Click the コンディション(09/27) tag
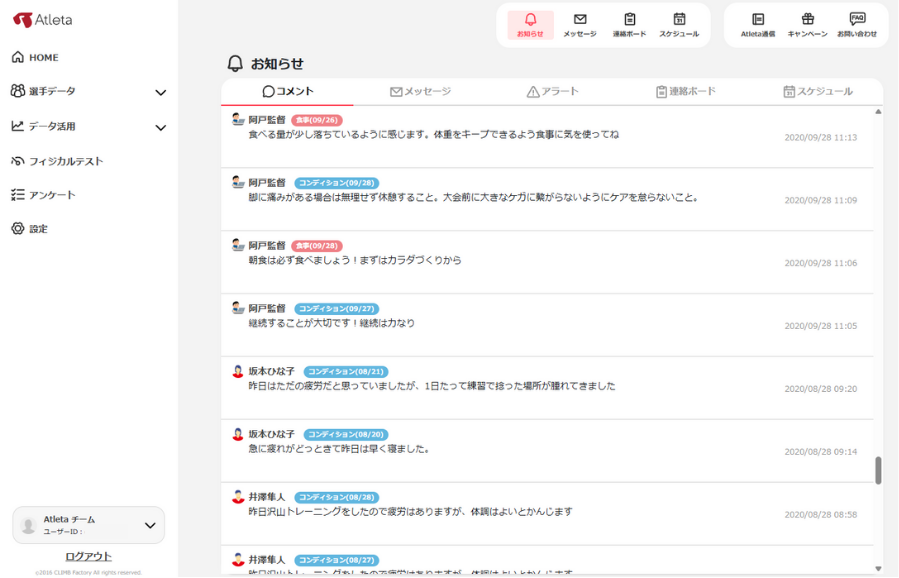The height and width of the screenshot is (578, 899). tap(337, 308)
